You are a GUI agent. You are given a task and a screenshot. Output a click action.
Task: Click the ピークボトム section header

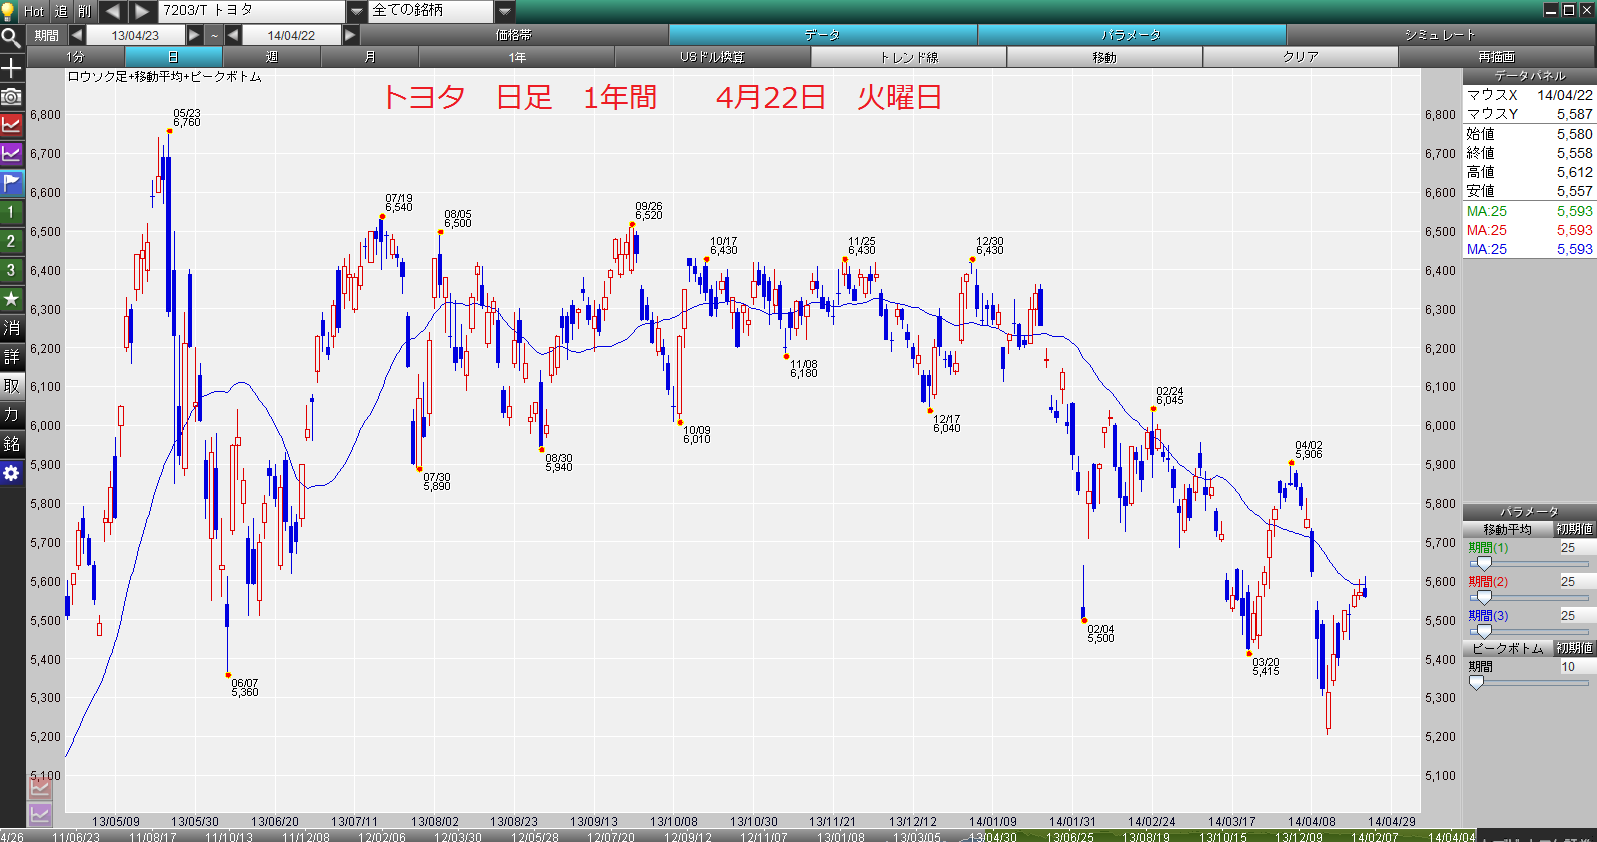click(x=1508, y=648)
